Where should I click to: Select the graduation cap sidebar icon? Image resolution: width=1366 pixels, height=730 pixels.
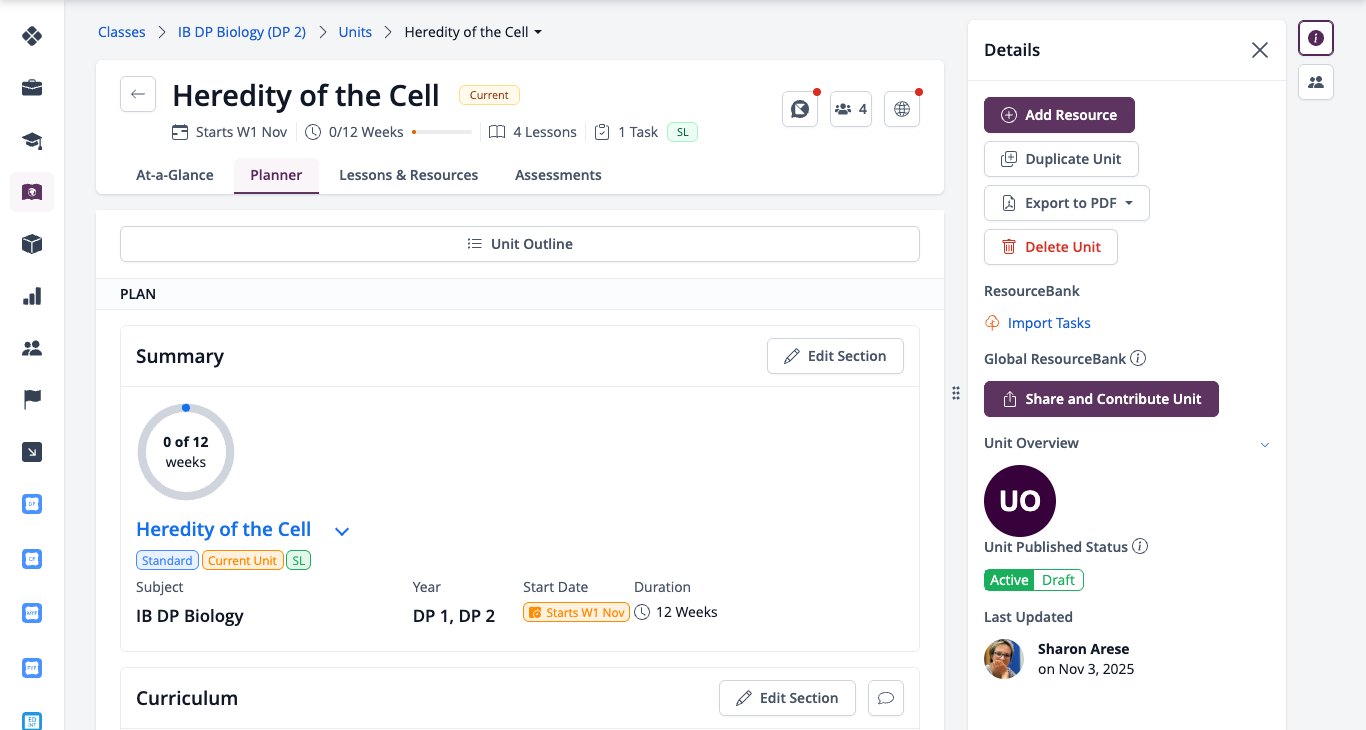point(32,140)
